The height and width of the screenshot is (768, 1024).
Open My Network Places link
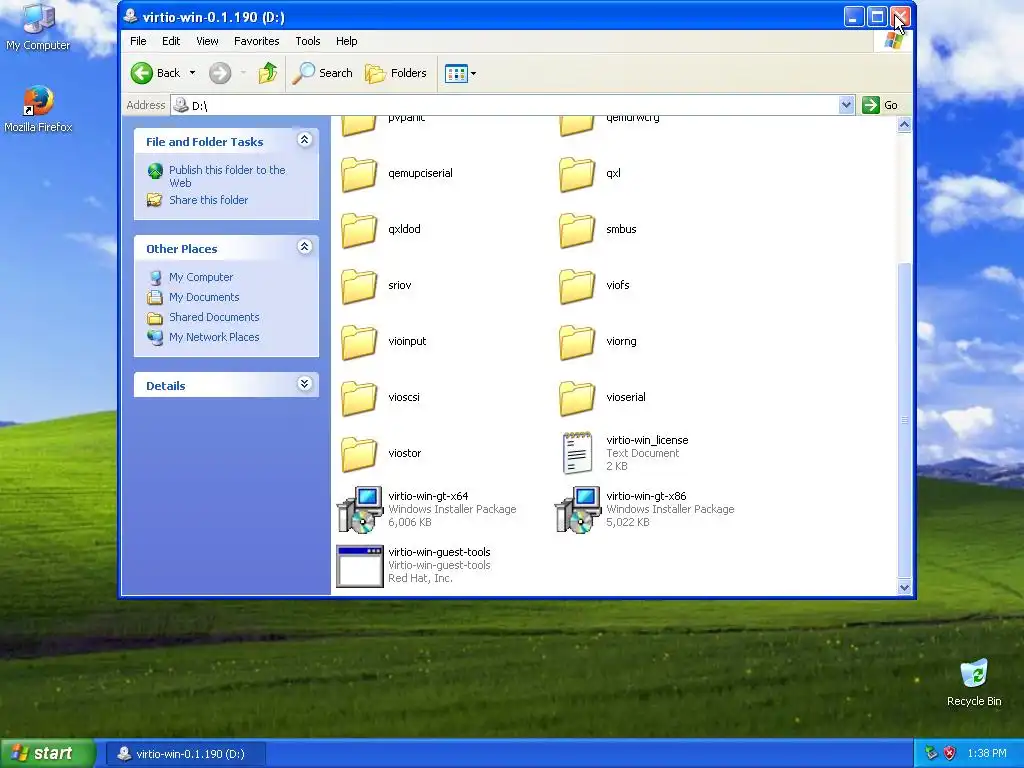pos(214,337)
